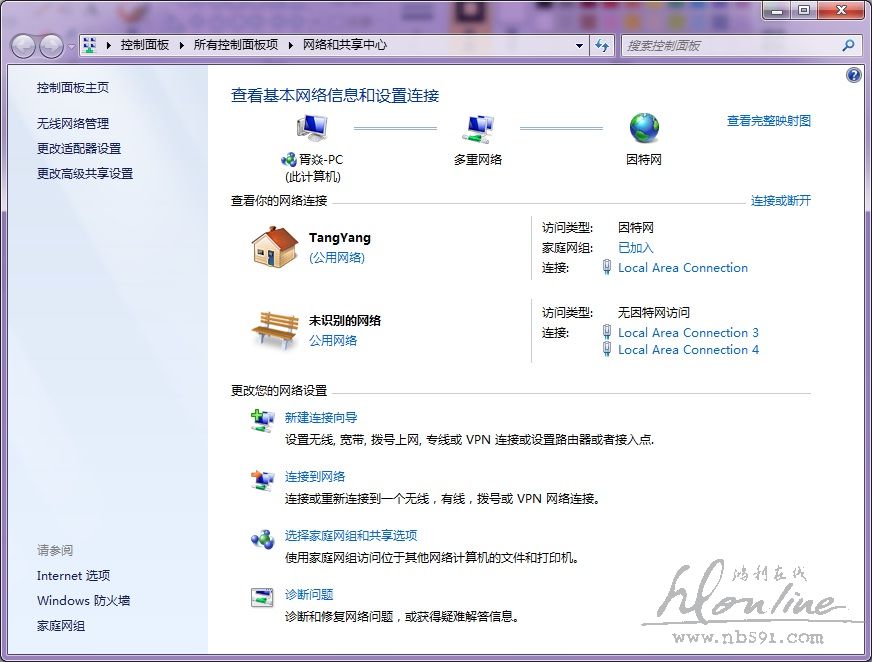This screenshot has width=872, height=662.
Task: Refresh the address bar page
Action: (602, 45)
